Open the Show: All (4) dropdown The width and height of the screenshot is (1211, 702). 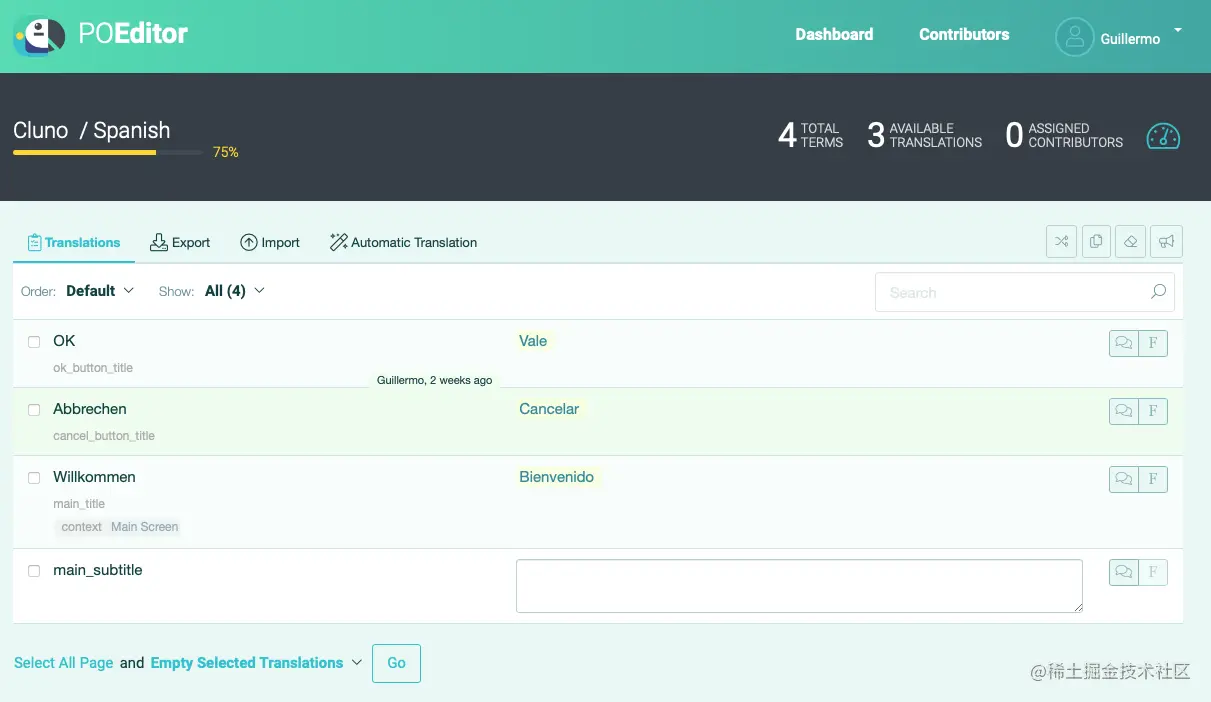click(235, 291)
